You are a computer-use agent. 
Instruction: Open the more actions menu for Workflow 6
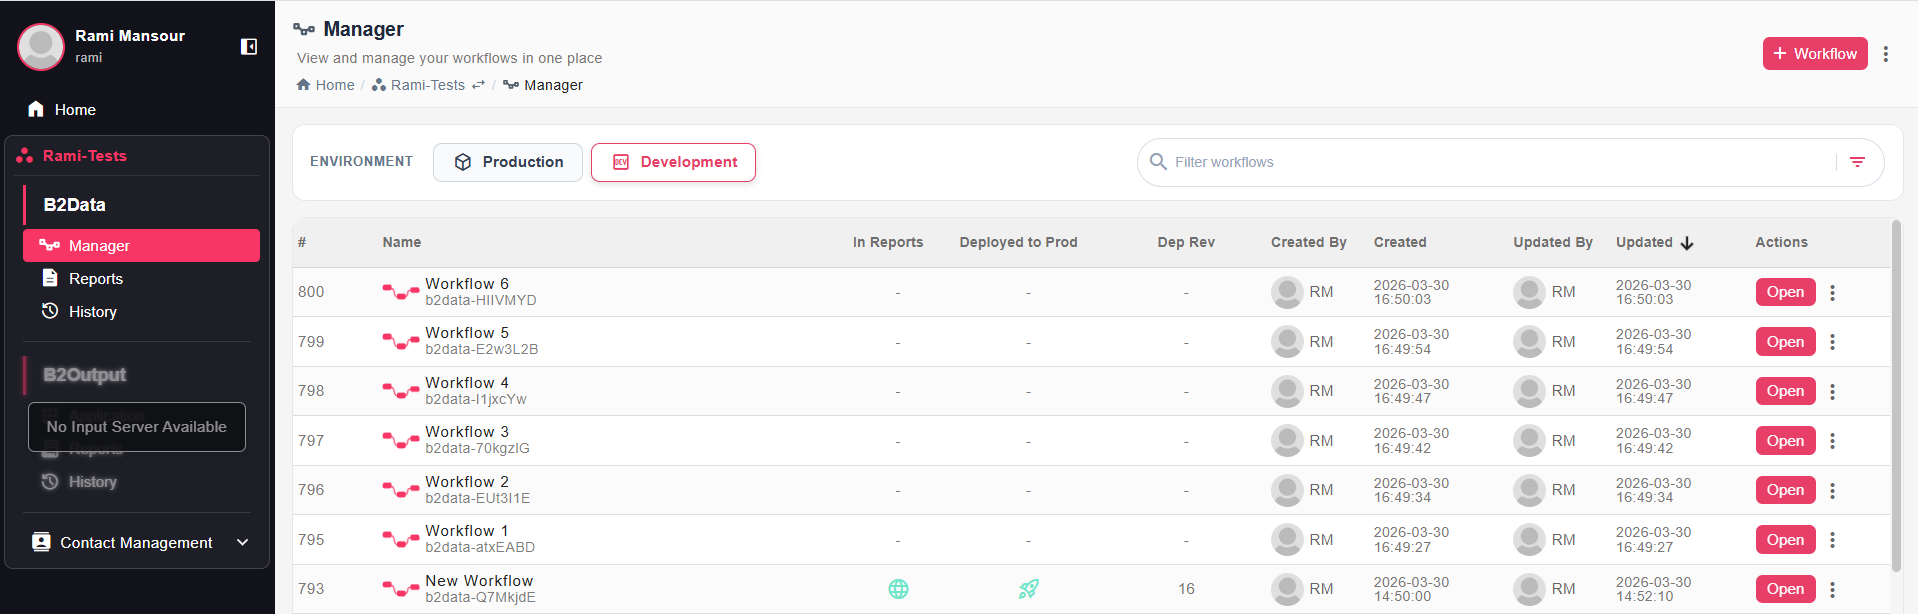[x=1832, y=292]
